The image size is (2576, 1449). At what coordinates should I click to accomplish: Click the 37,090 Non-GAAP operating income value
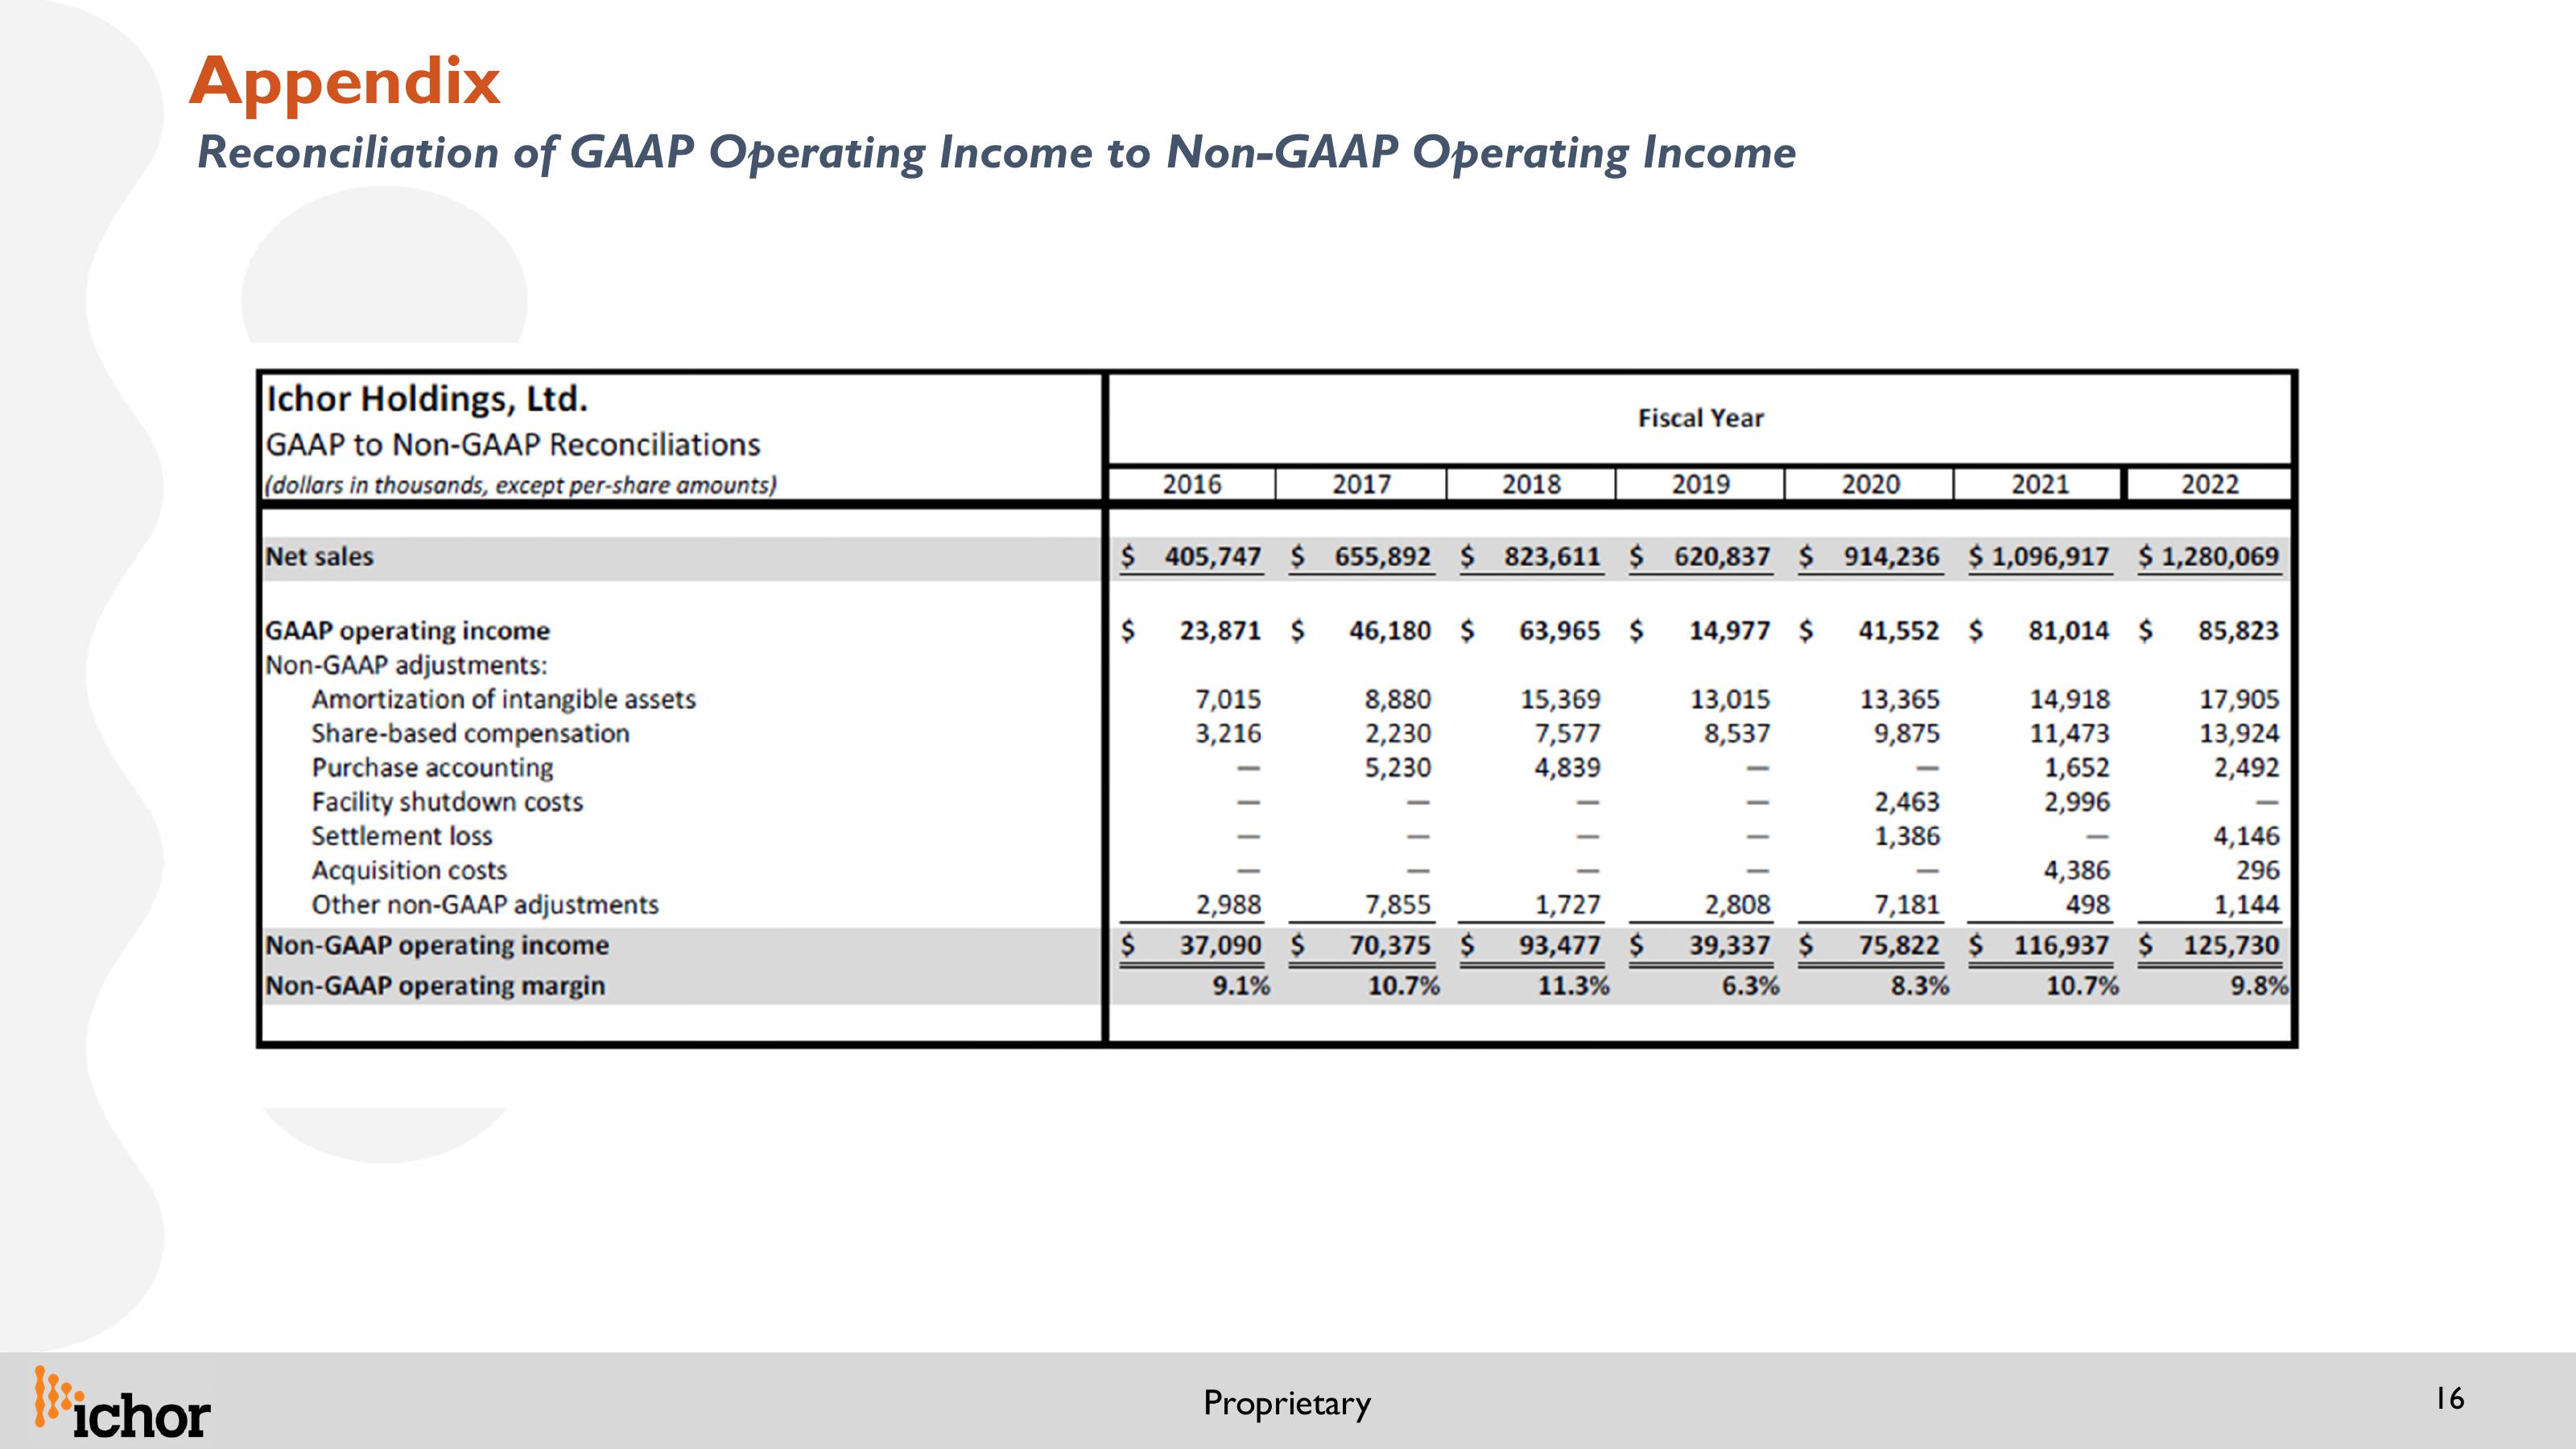(x=1220, y=945)
